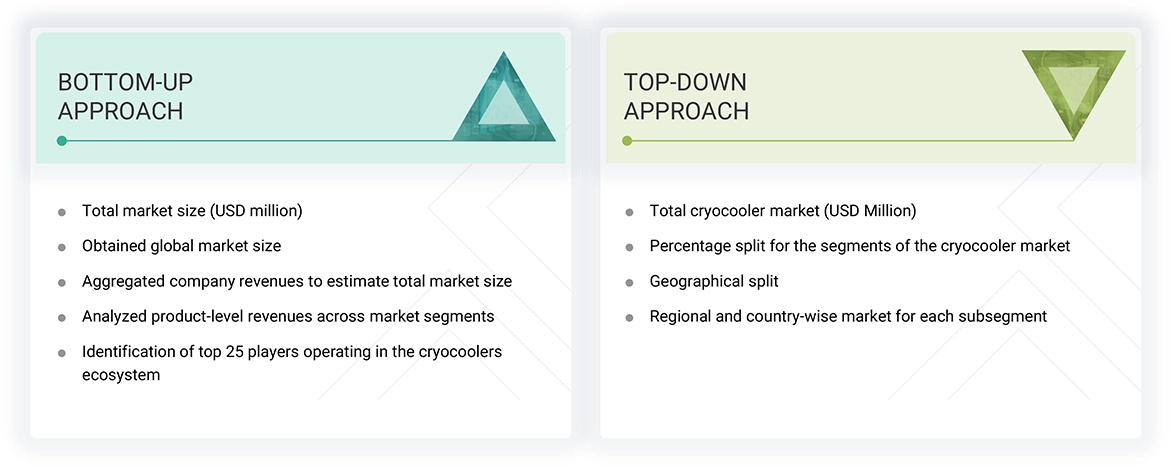
Task: Select the "Bottom-Up Approach" heading
Action: tap(120, 96)
